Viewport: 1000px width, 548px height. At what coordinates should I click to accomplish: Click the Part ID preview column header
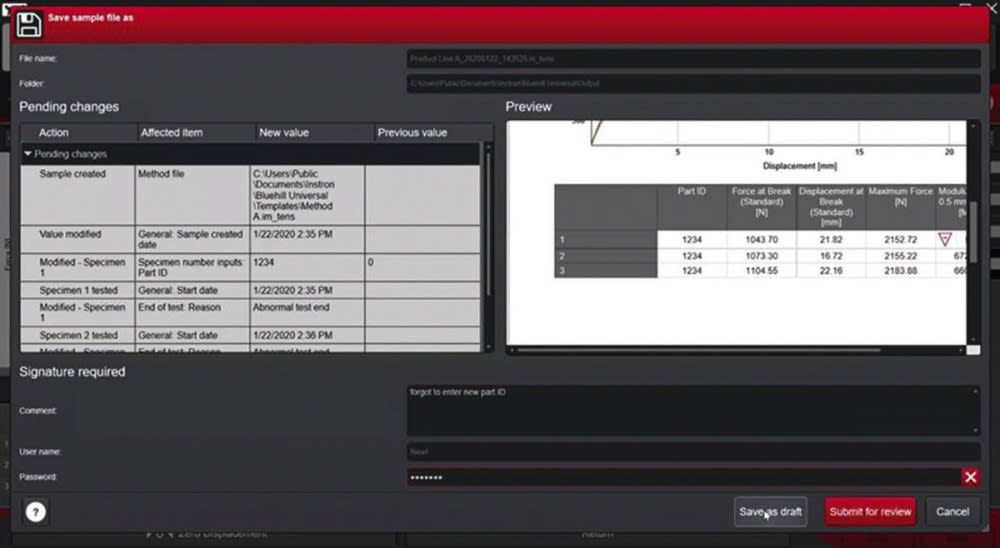click(x=692, y=207)
